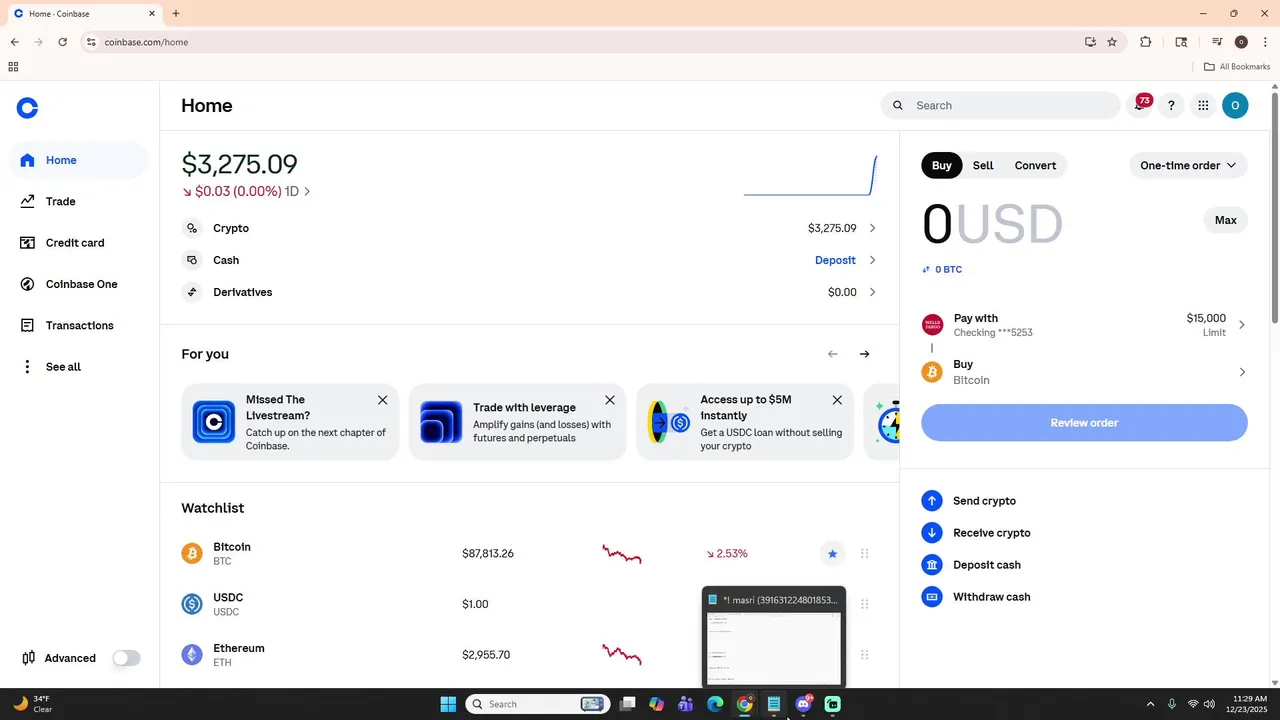Click the USDC coin icon in watchlist

coord(192,604)
